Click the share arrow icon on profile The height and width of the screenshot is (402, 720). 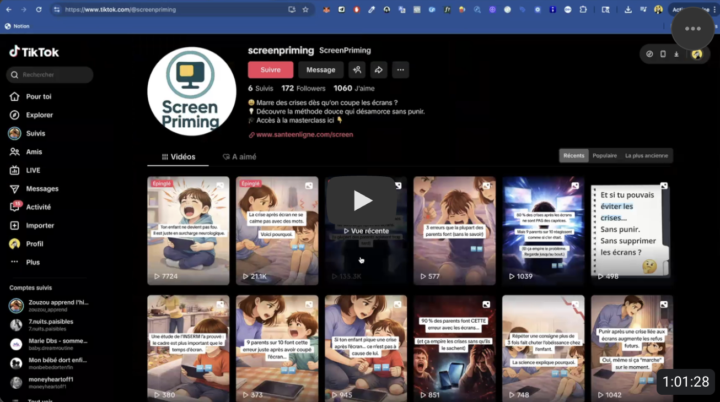pos(379,70)
